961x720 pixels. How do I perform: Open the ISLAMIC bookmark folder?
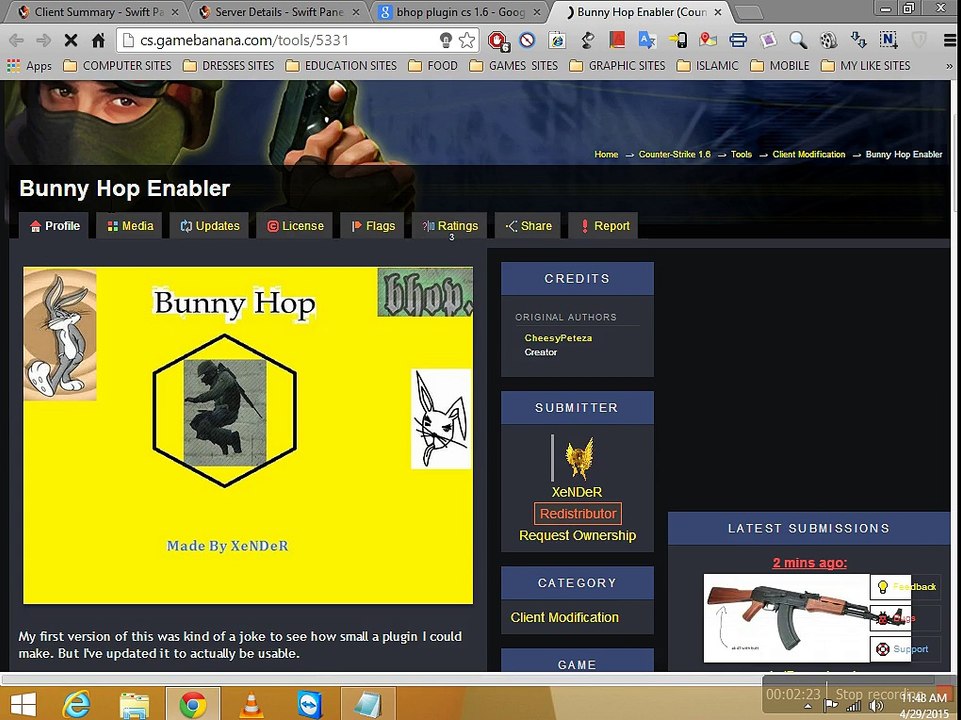coord(708,66)
